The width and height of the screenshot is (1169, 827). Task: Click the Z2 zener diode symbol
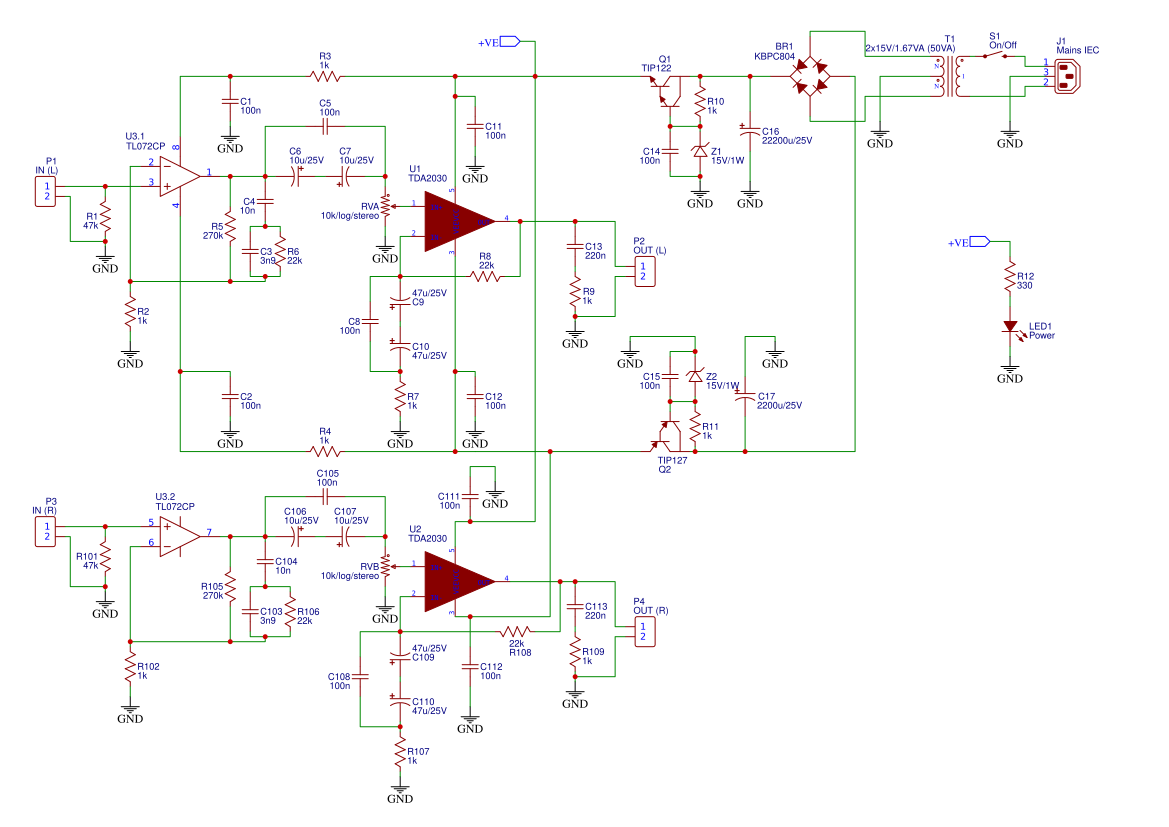tap(695, 377)
